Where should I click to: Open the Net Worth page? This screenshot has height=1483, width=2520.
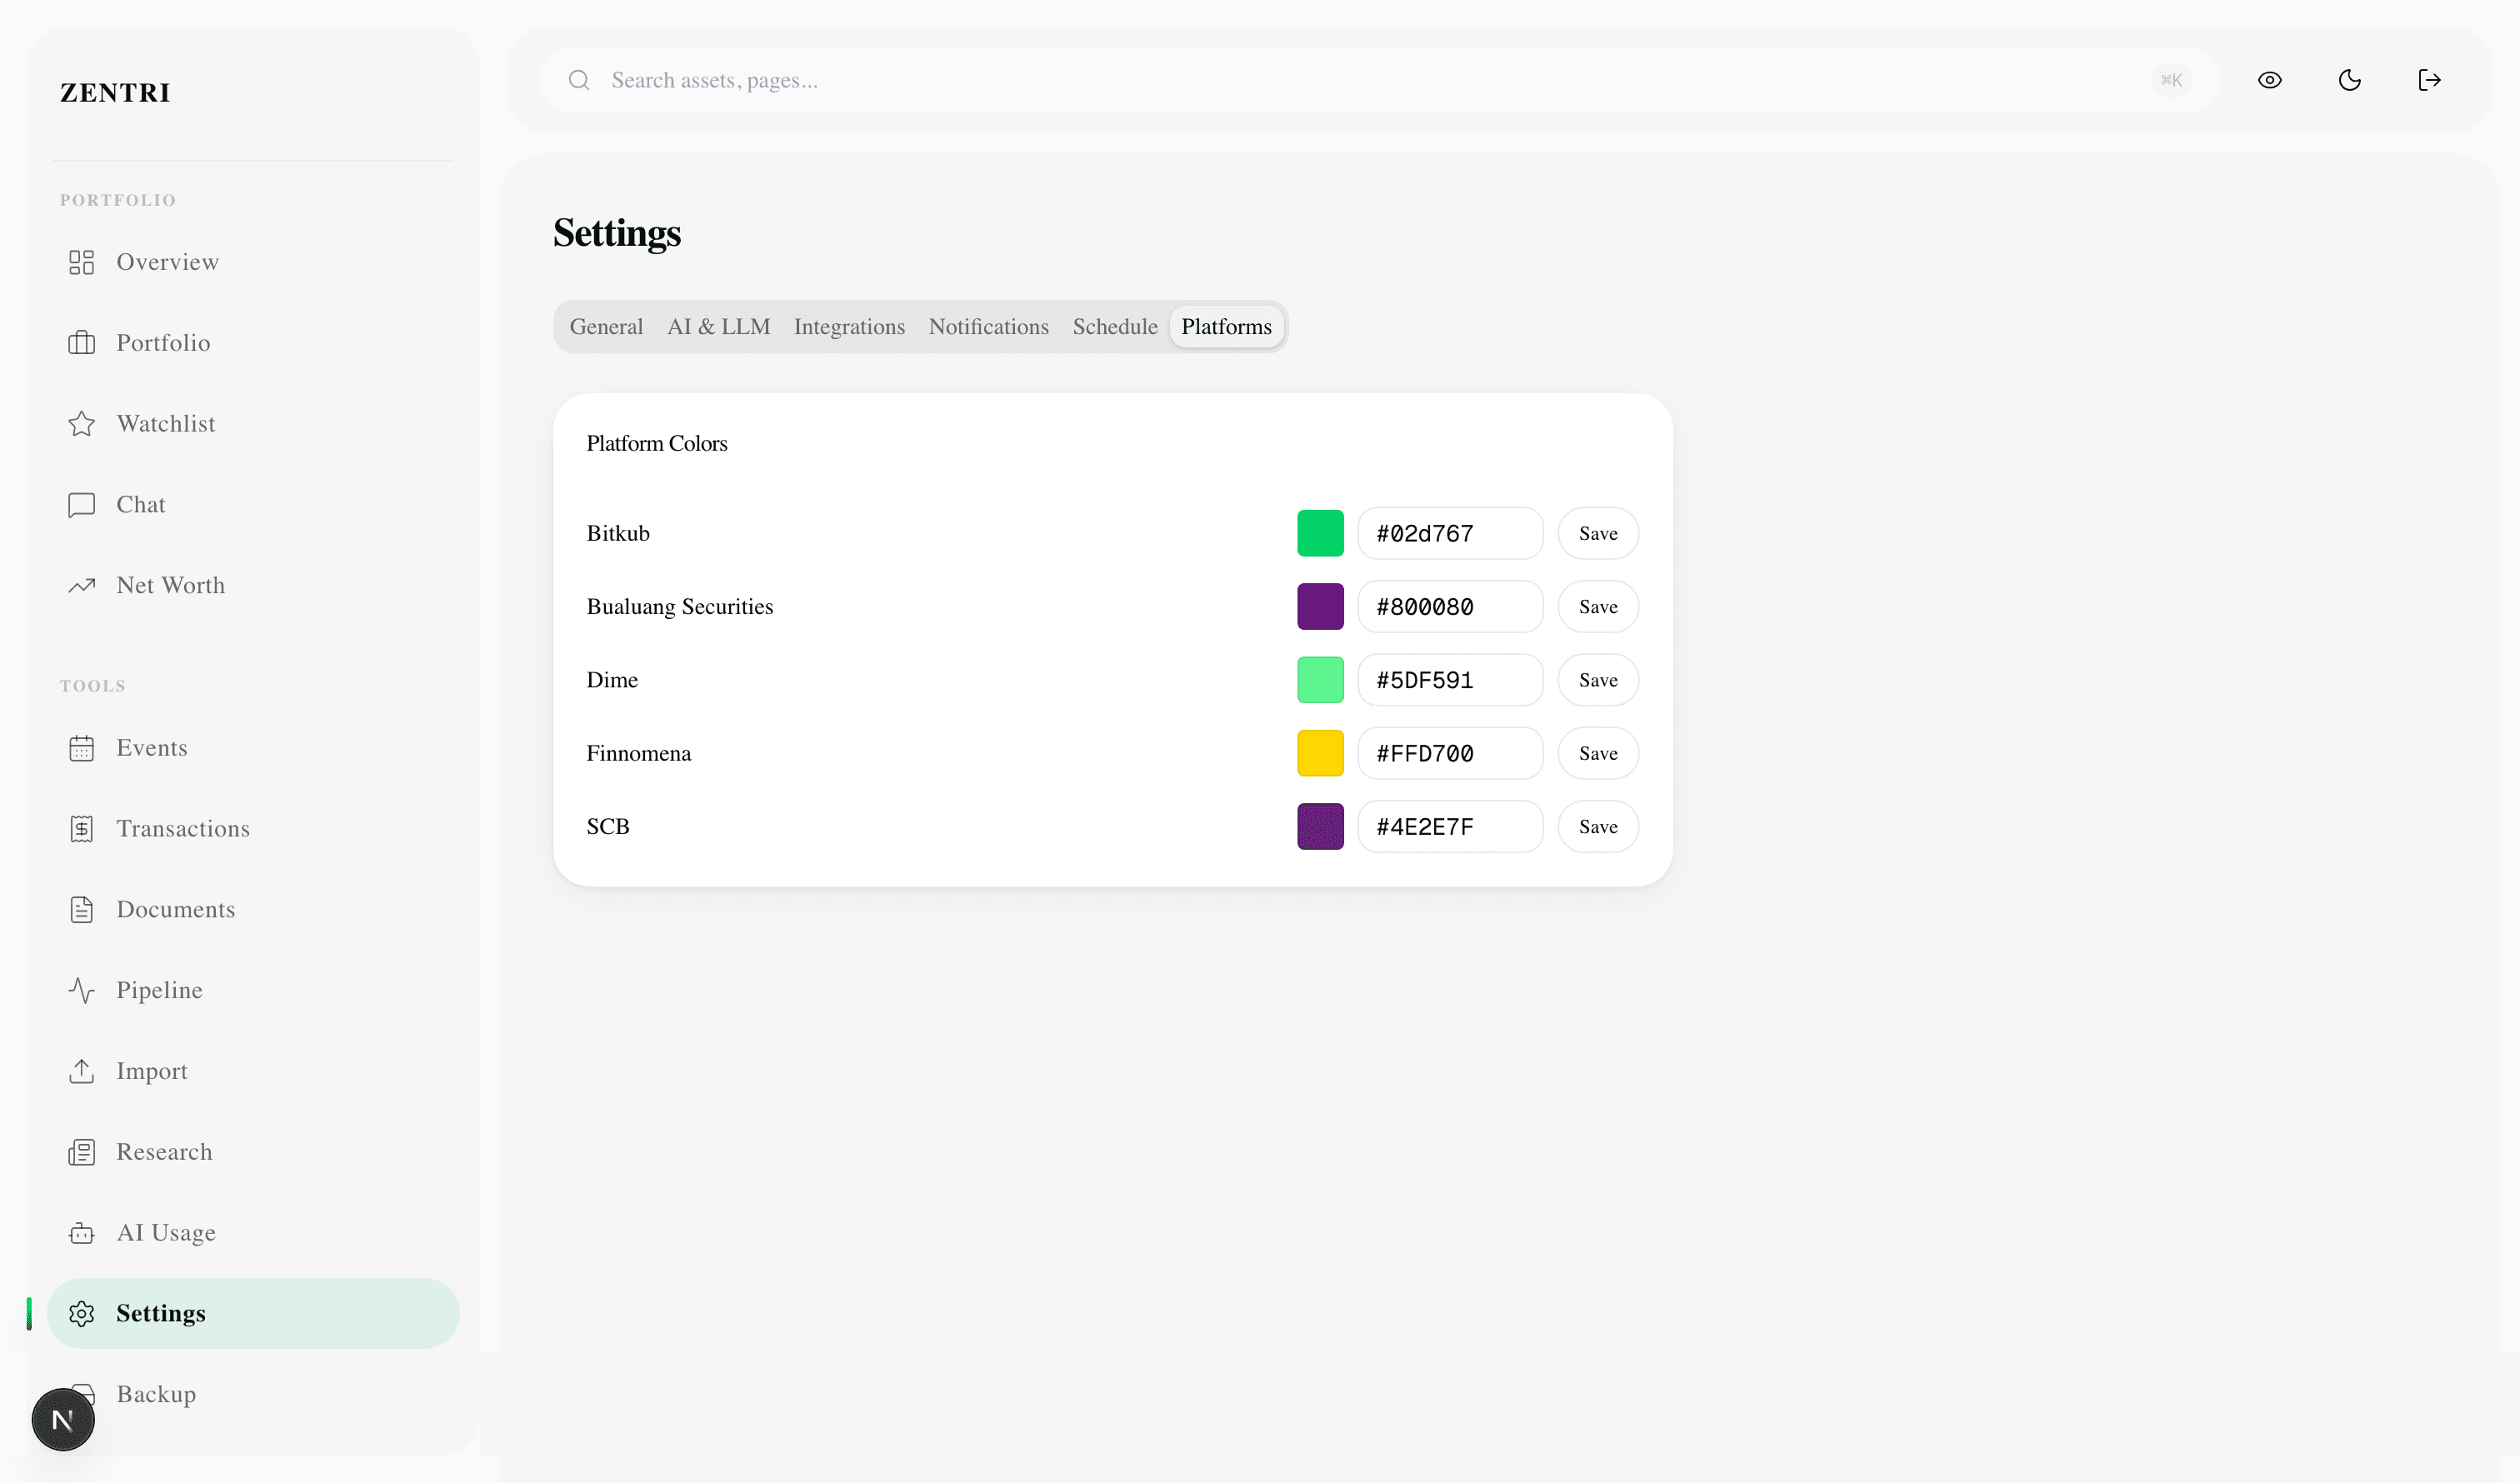[x=252, y=586]
